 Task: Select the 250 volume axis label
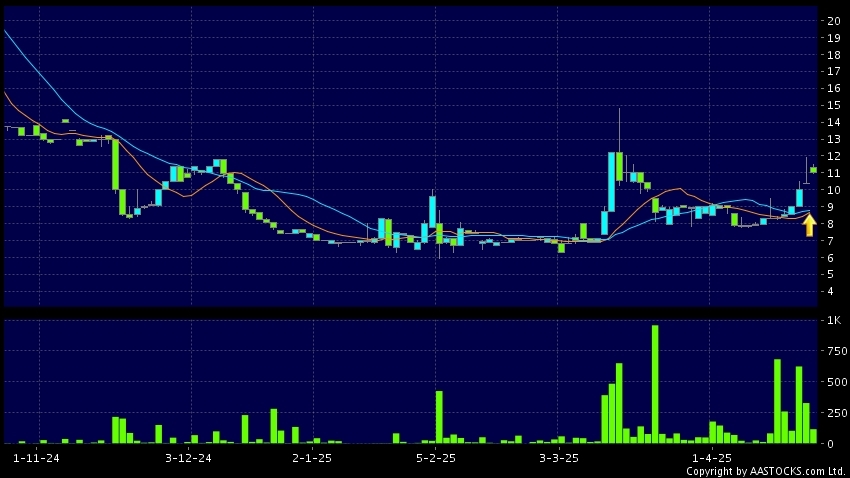[x=838, y=413]
